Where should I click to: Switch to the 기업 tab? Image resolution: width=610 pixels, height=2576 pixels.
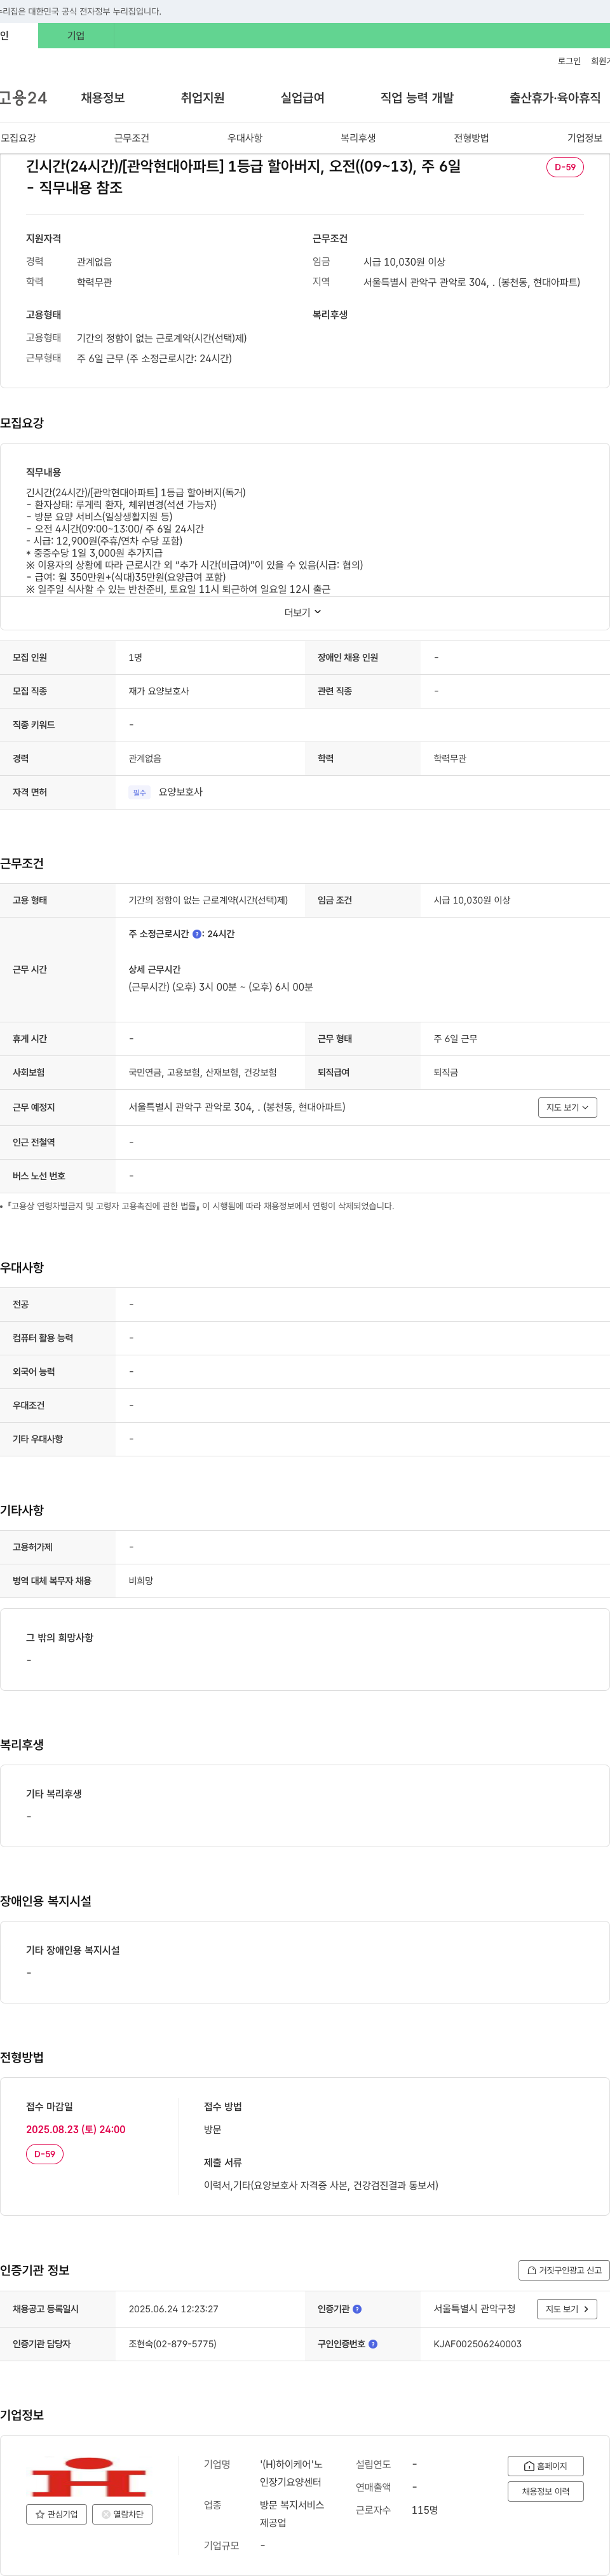coord(76,36)
